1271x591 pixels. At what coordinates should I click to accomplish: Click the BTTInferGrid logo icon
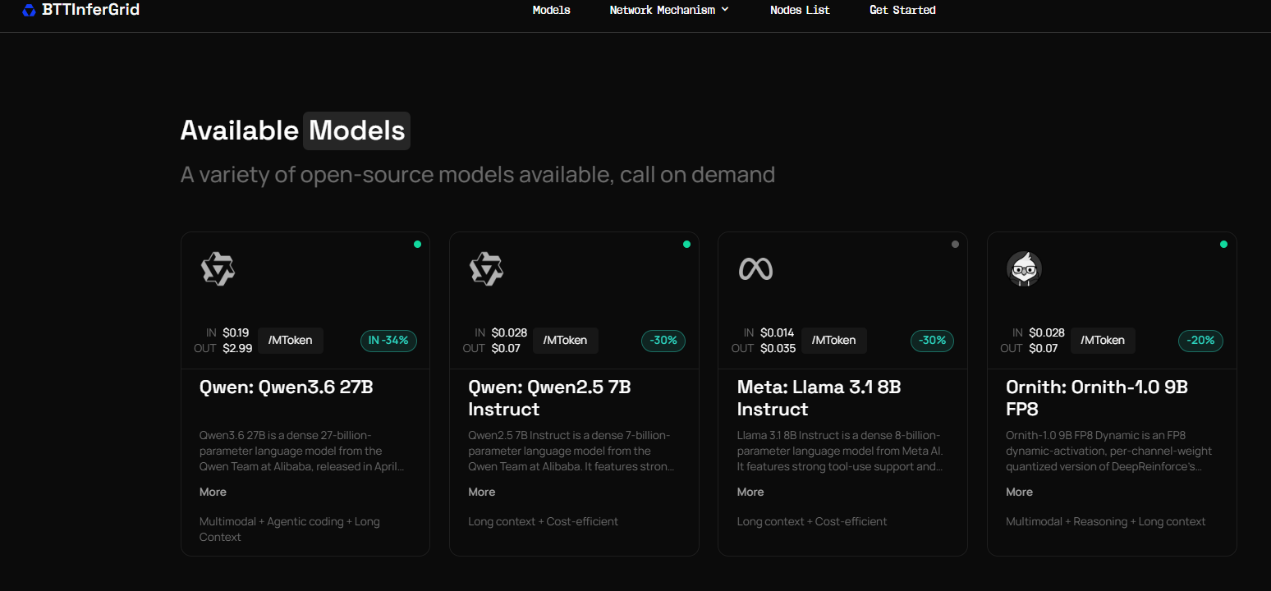[x=29, y=10]
